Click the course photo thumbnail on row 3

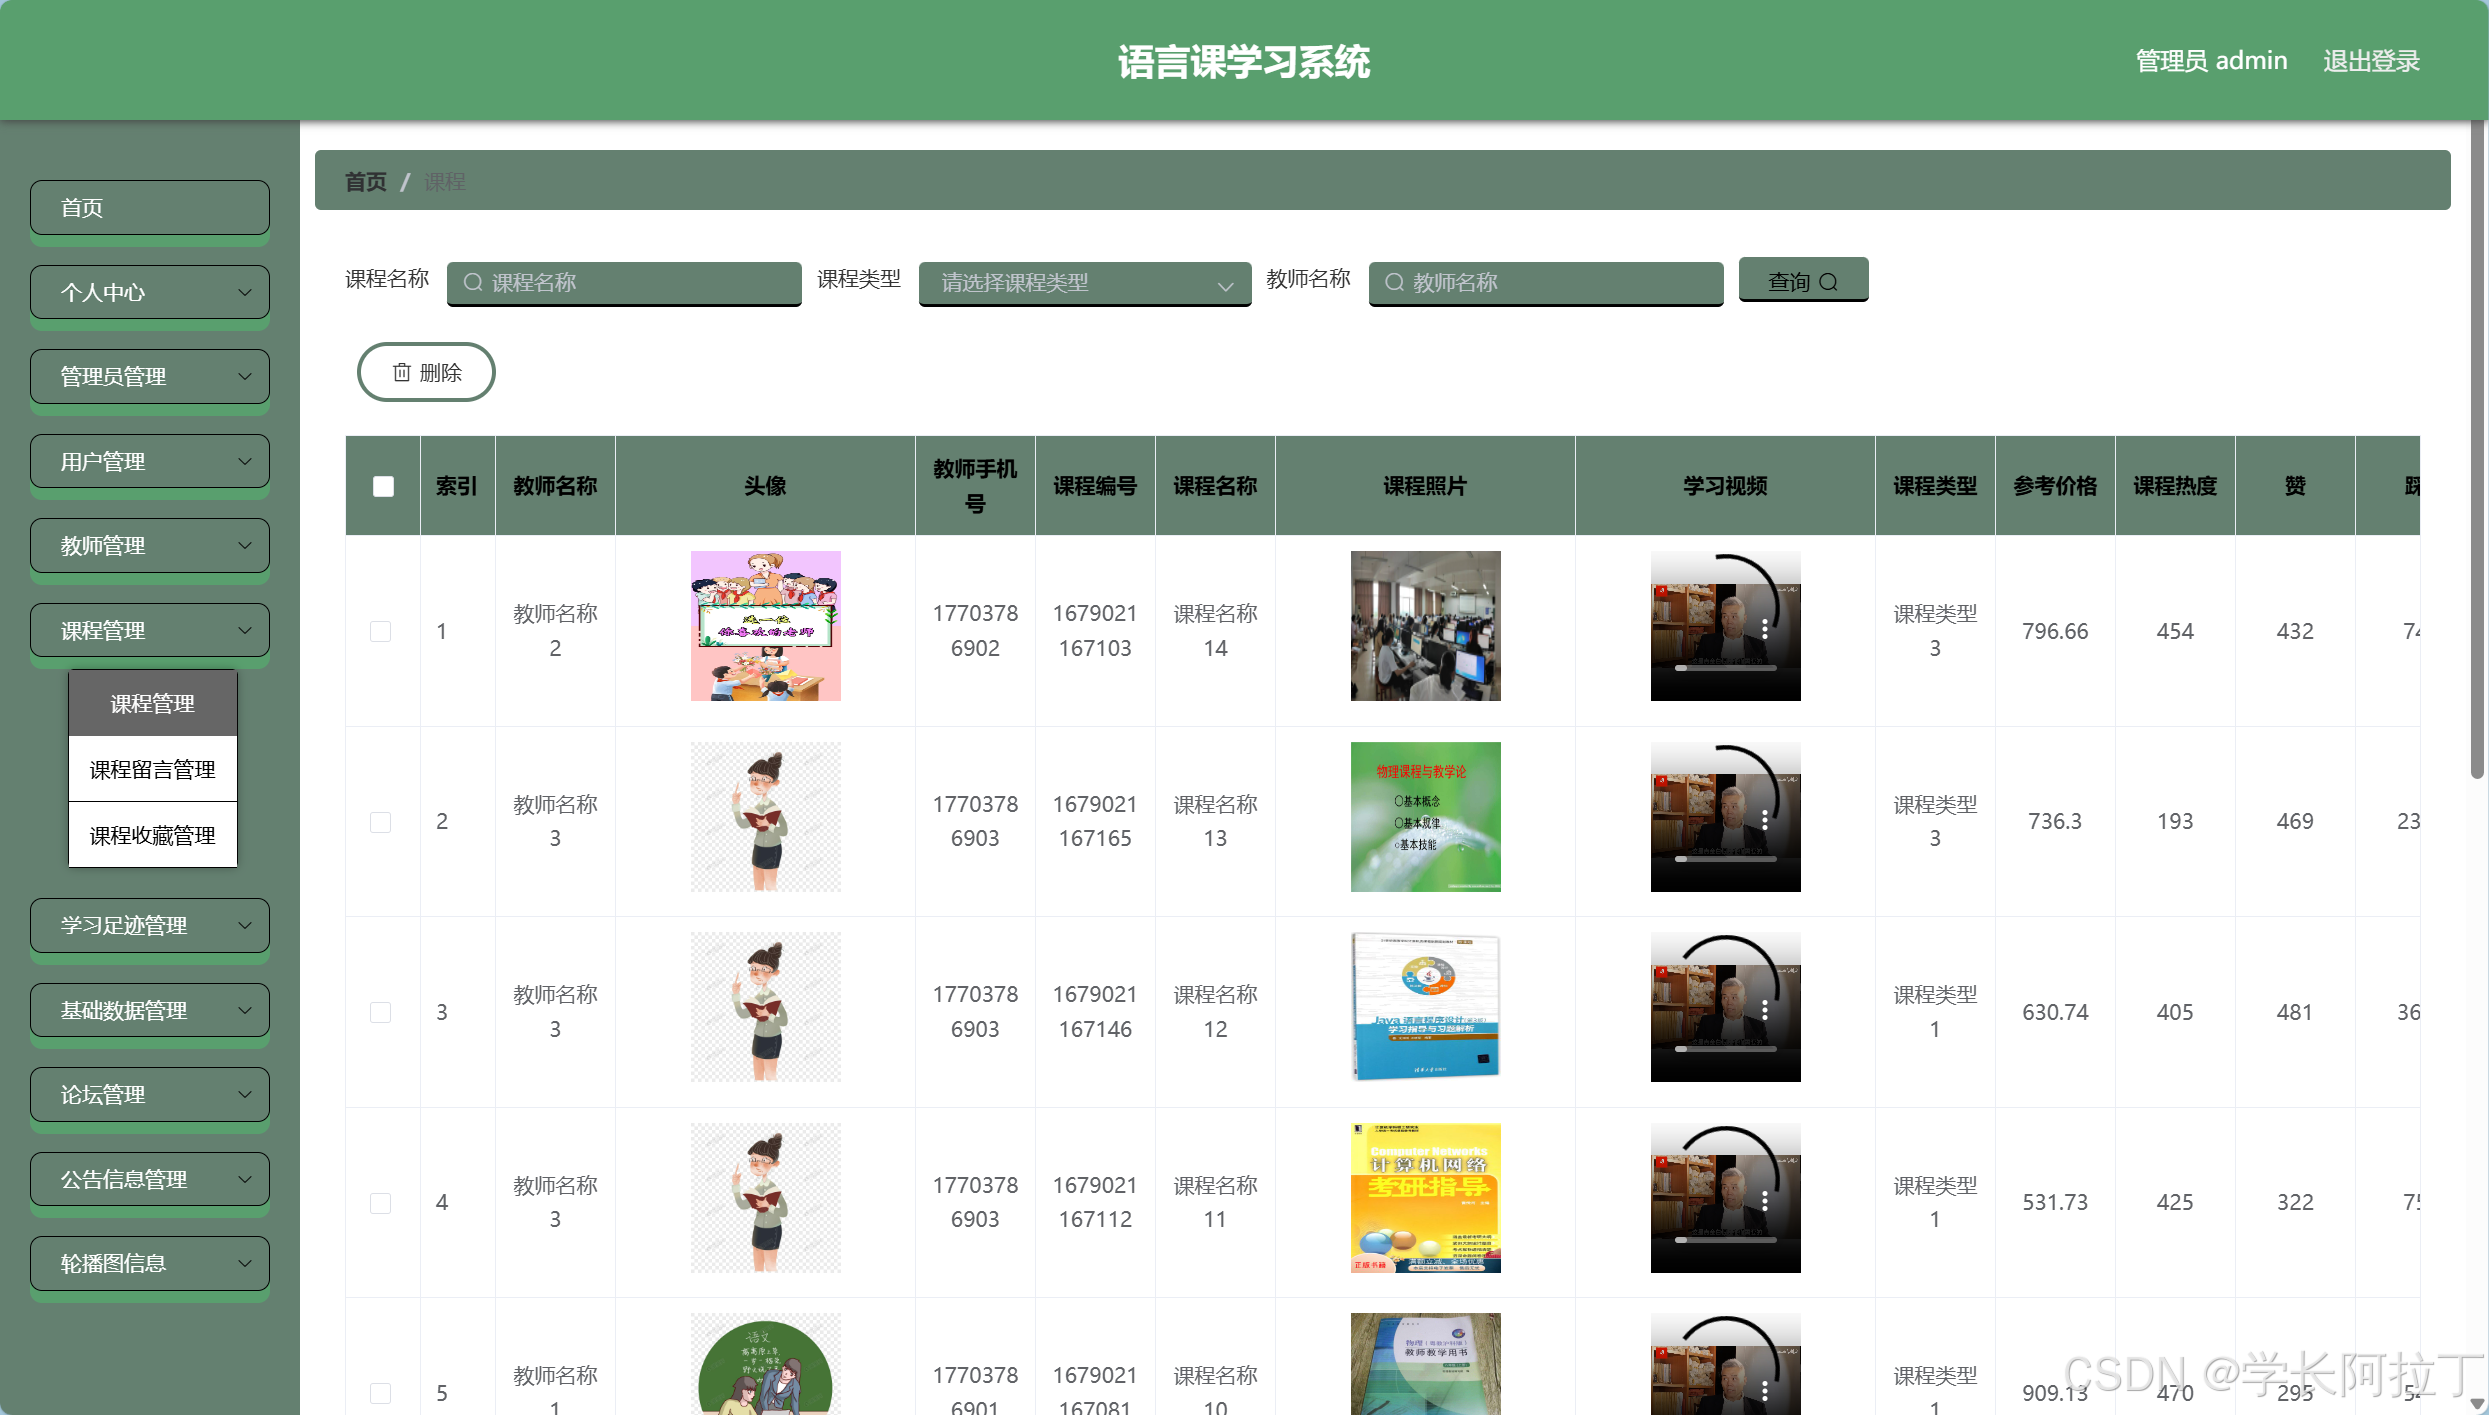[1424, 1007]
